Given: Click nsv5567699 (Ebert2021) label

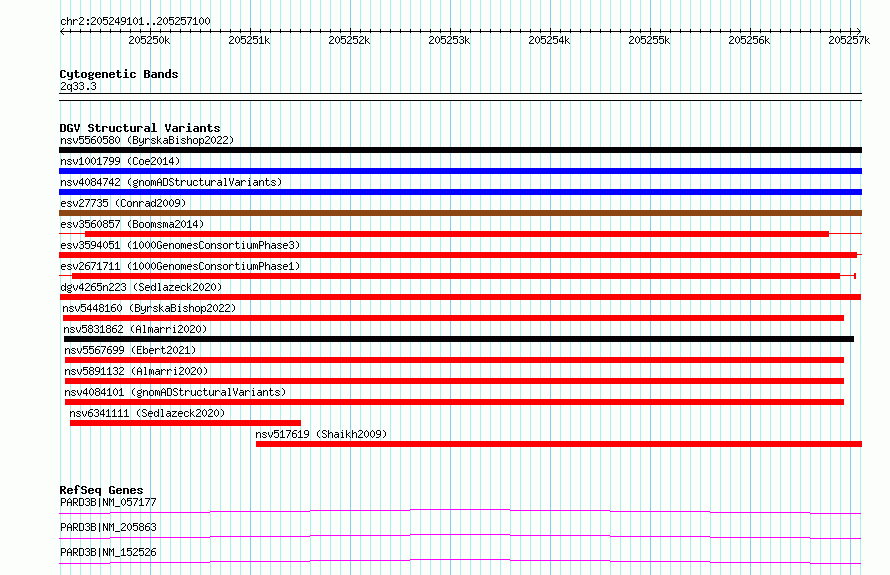Looking at the screenshot, I should pyautogui.click(x=129, y=350).
